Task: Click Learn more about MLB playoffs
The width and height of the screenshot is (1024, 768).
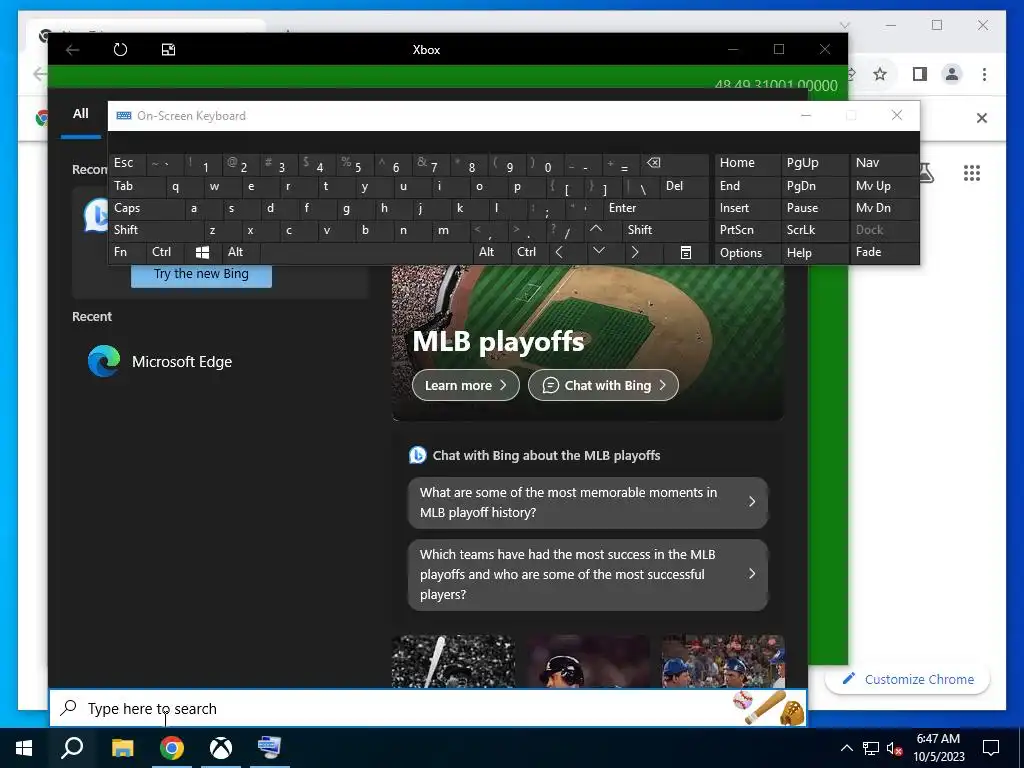Action: point(466,385)
